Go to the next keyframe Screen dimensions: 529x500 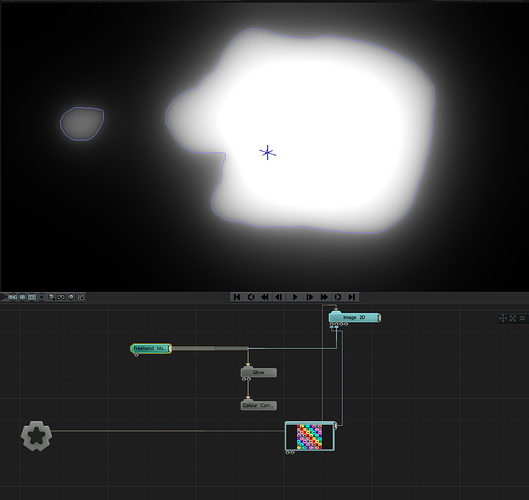(338, 297)
